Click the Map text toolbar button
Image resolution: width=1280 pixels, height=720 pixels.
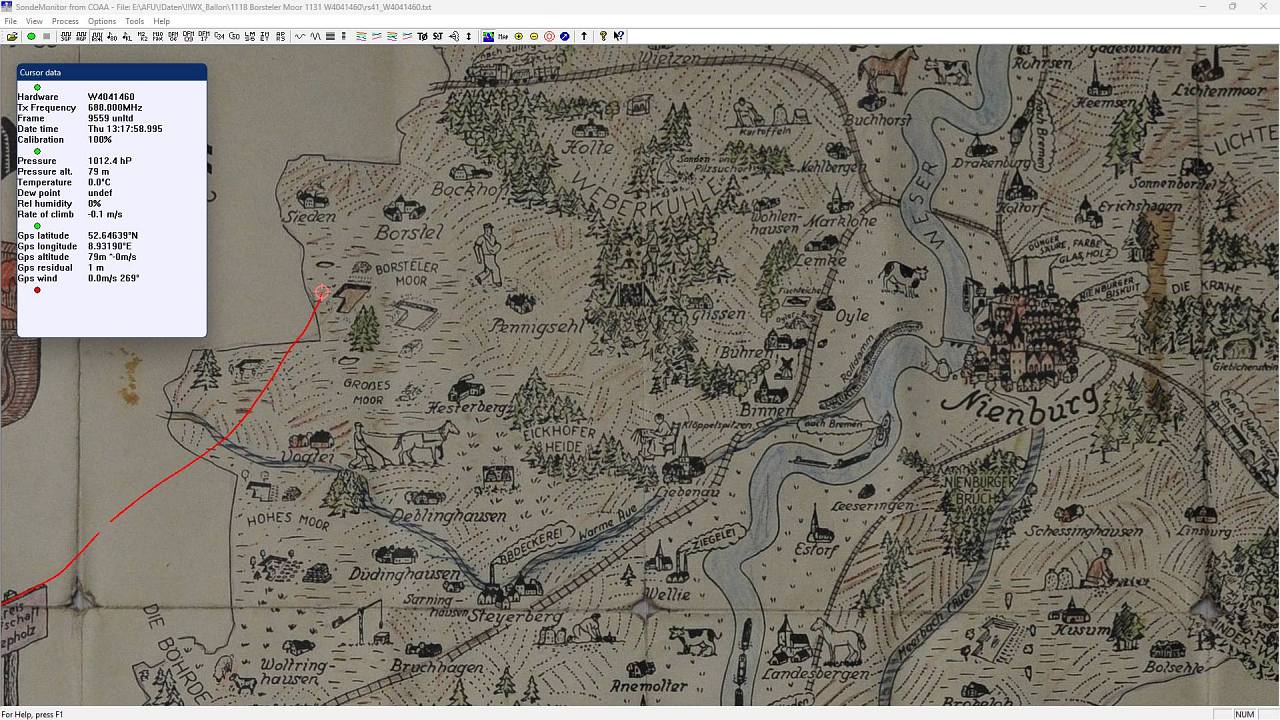(503, 36)
